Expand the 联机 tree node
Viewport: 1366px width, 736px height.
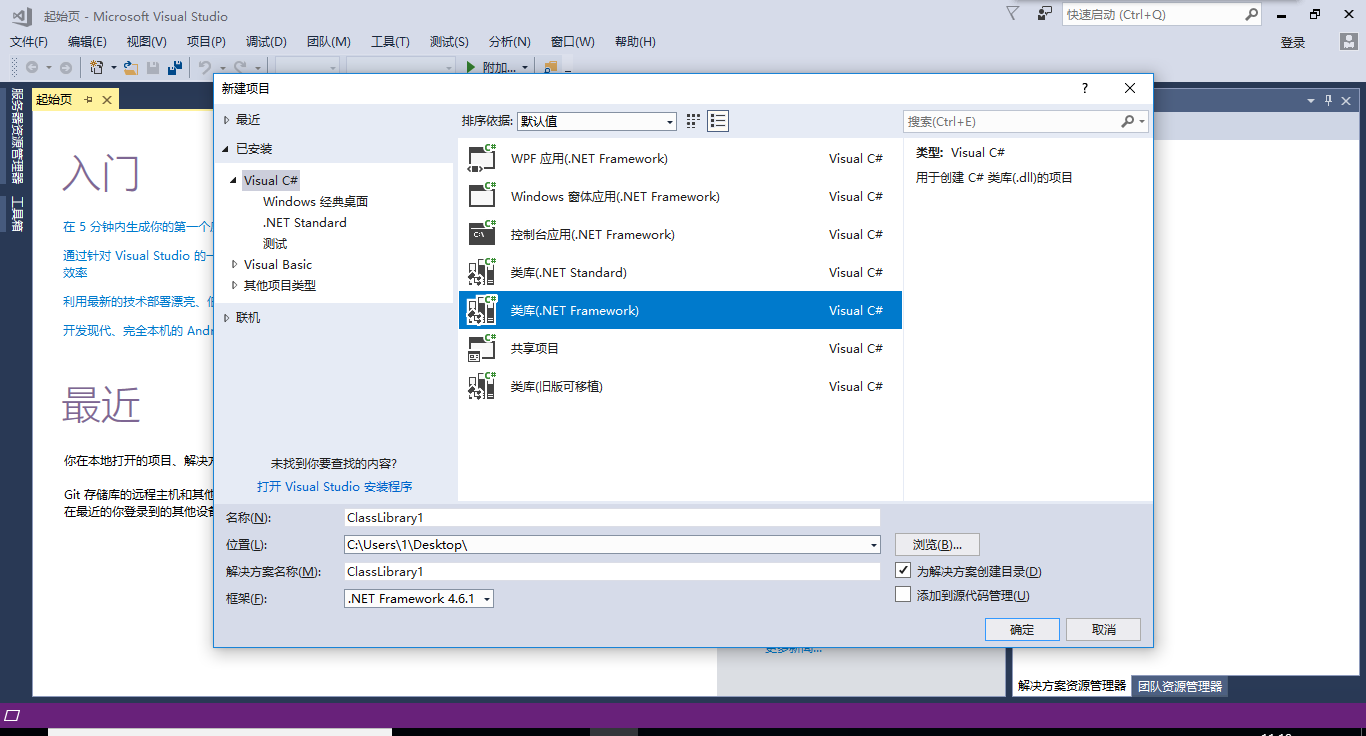click(227, 318)
